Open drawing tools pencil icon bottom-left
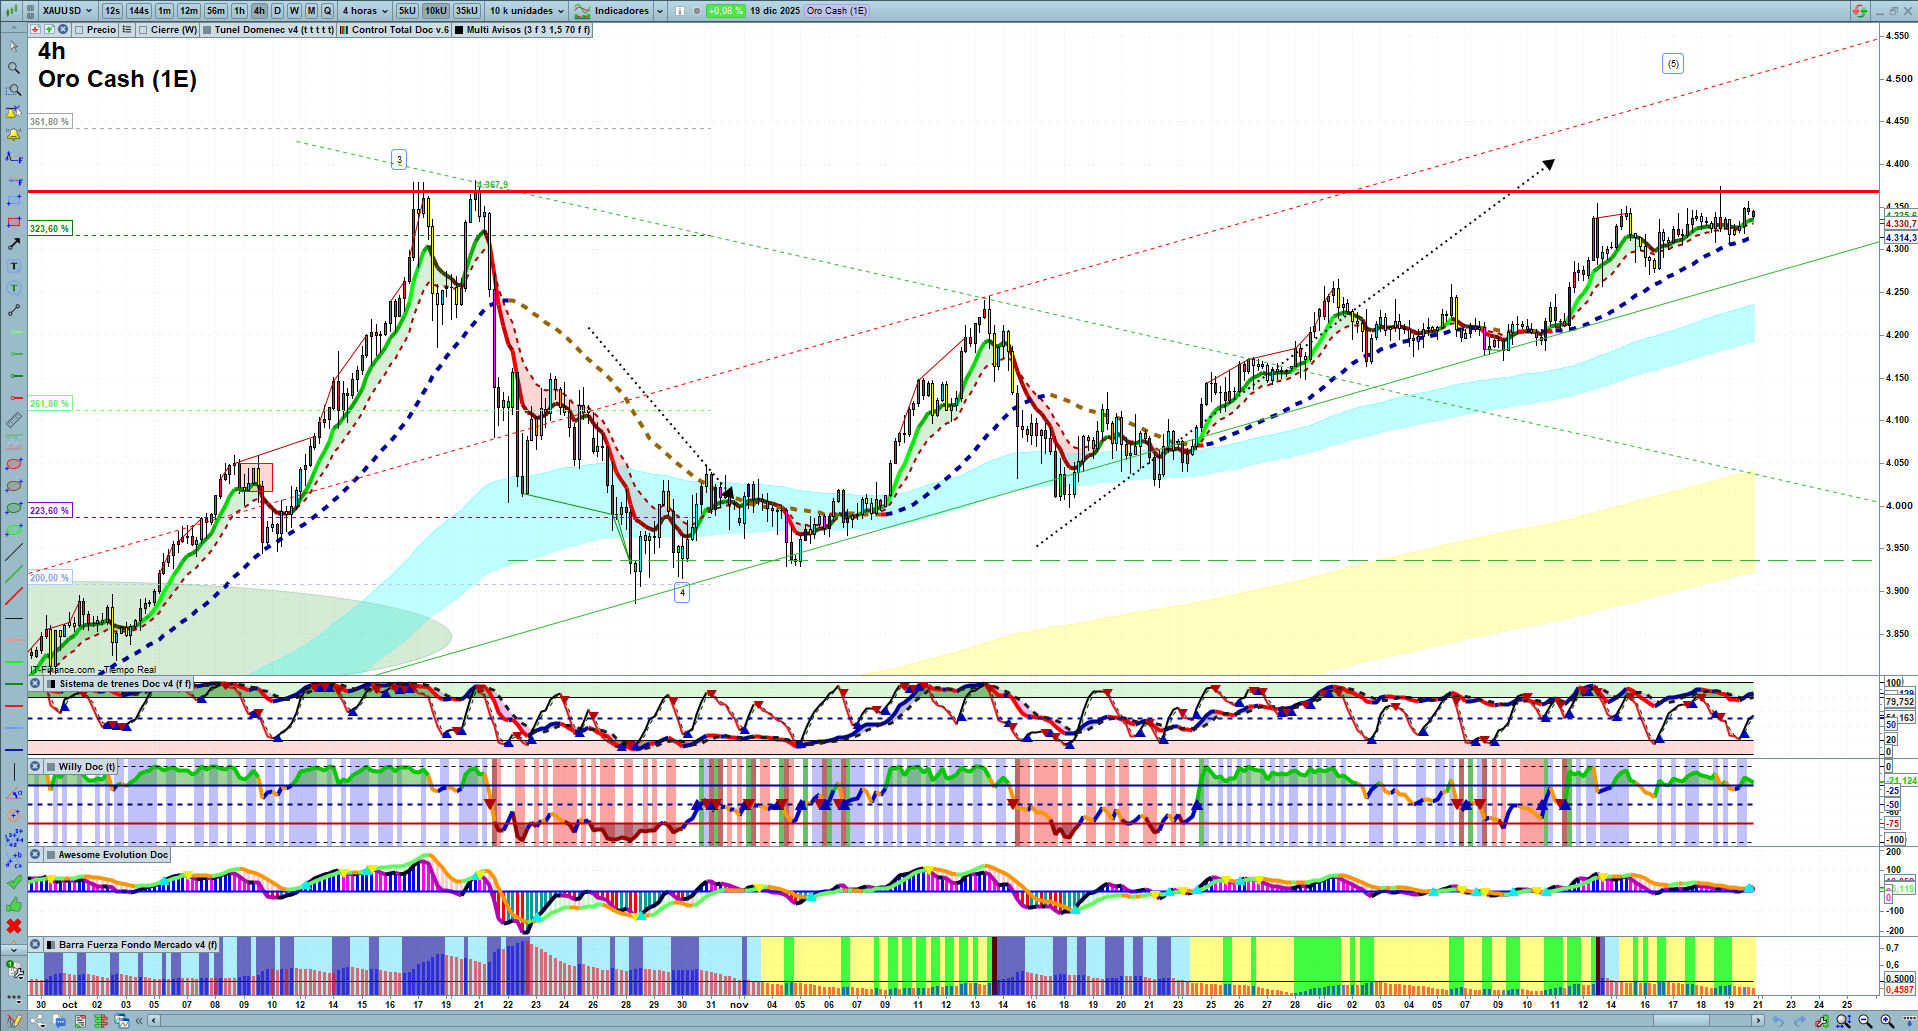The image size is (1918, 1031). click(14, 1021)
